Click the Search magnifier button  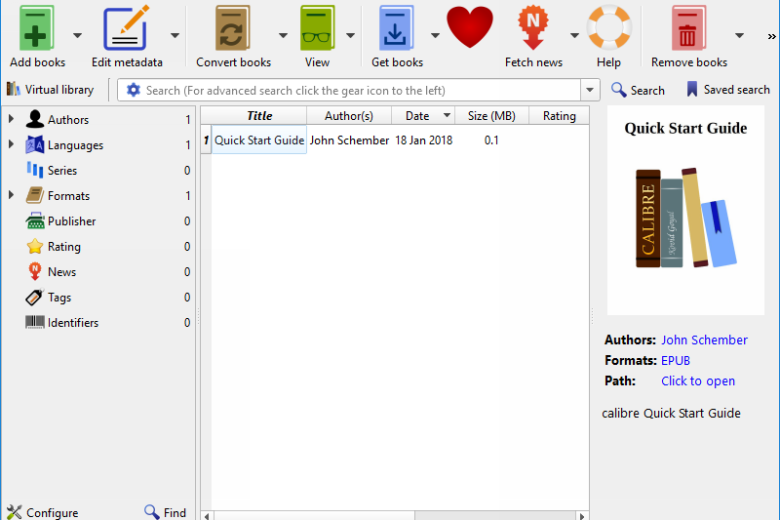pyautogui.click(x=638, y=90)
